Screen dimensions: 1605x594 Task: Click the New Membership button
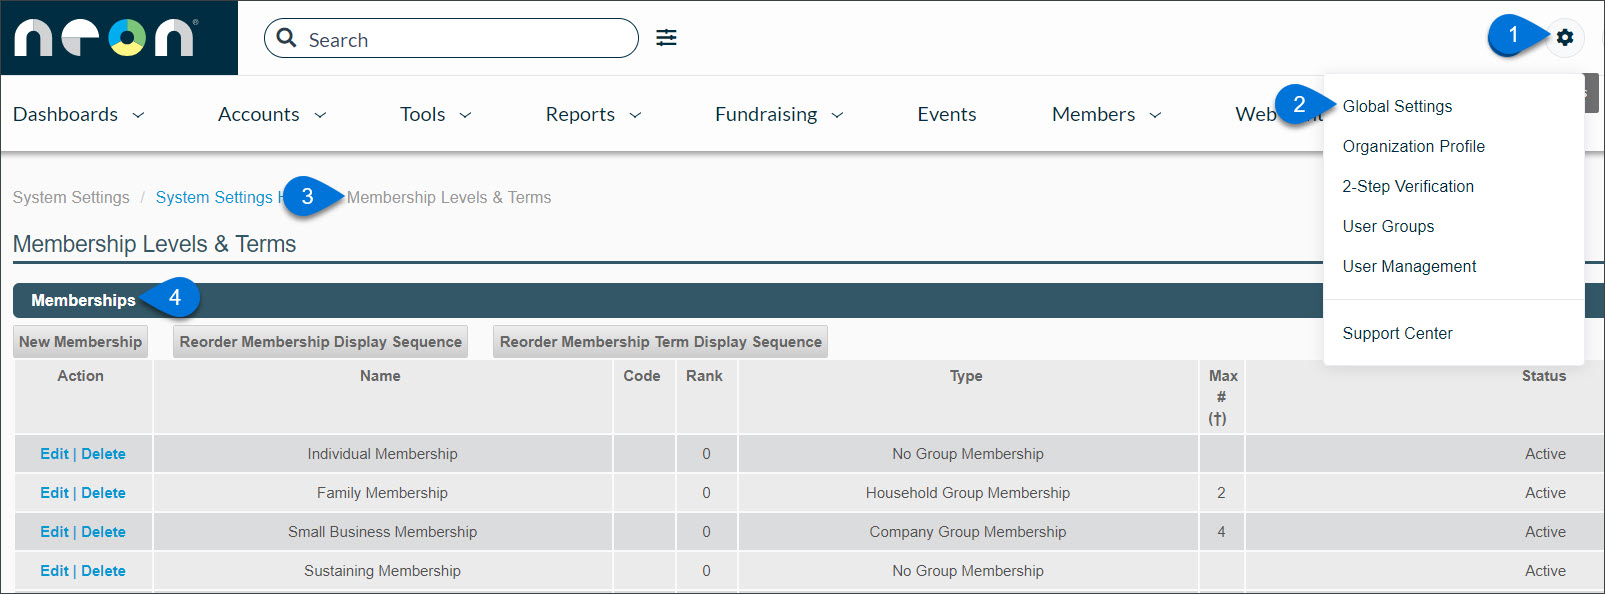click(x=80, y=341)
